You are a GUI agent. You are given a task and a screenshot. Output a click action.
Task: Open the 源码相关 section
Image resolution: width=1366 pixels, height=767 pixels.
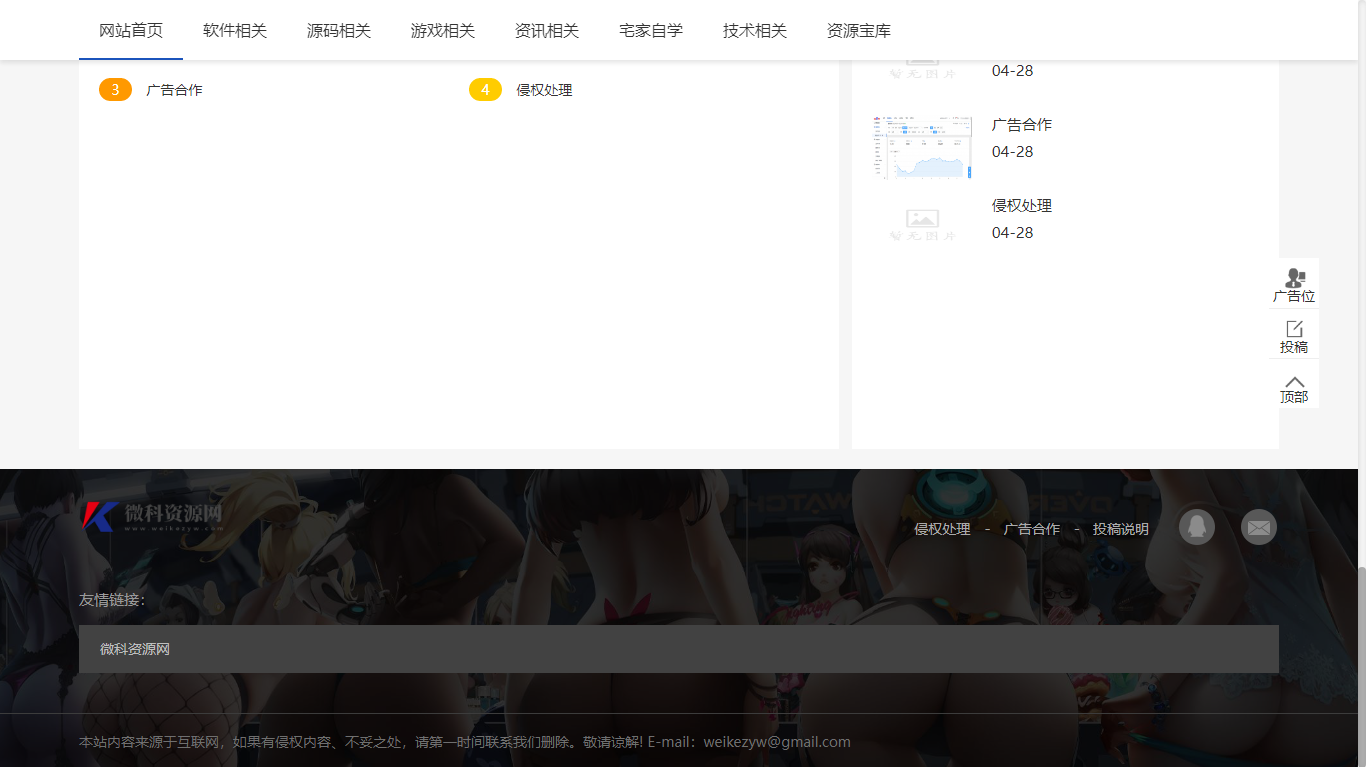339,30
